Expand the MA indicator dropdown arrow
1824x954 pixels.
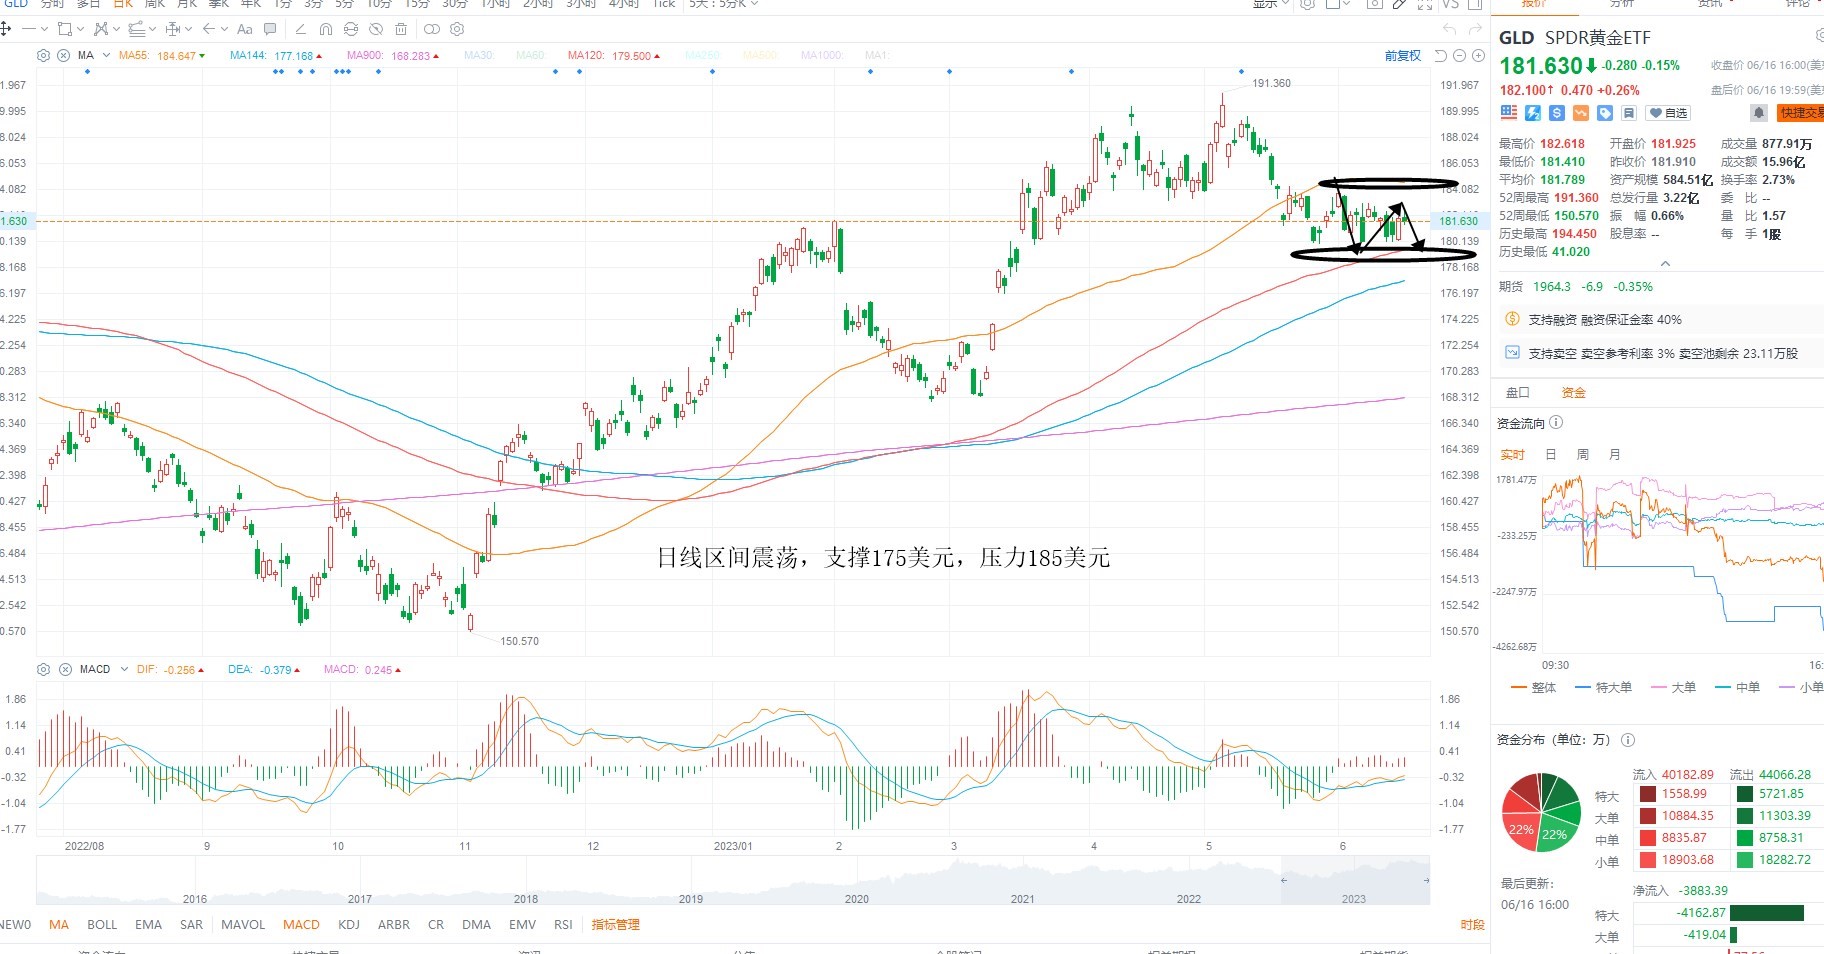pos(105,56)
